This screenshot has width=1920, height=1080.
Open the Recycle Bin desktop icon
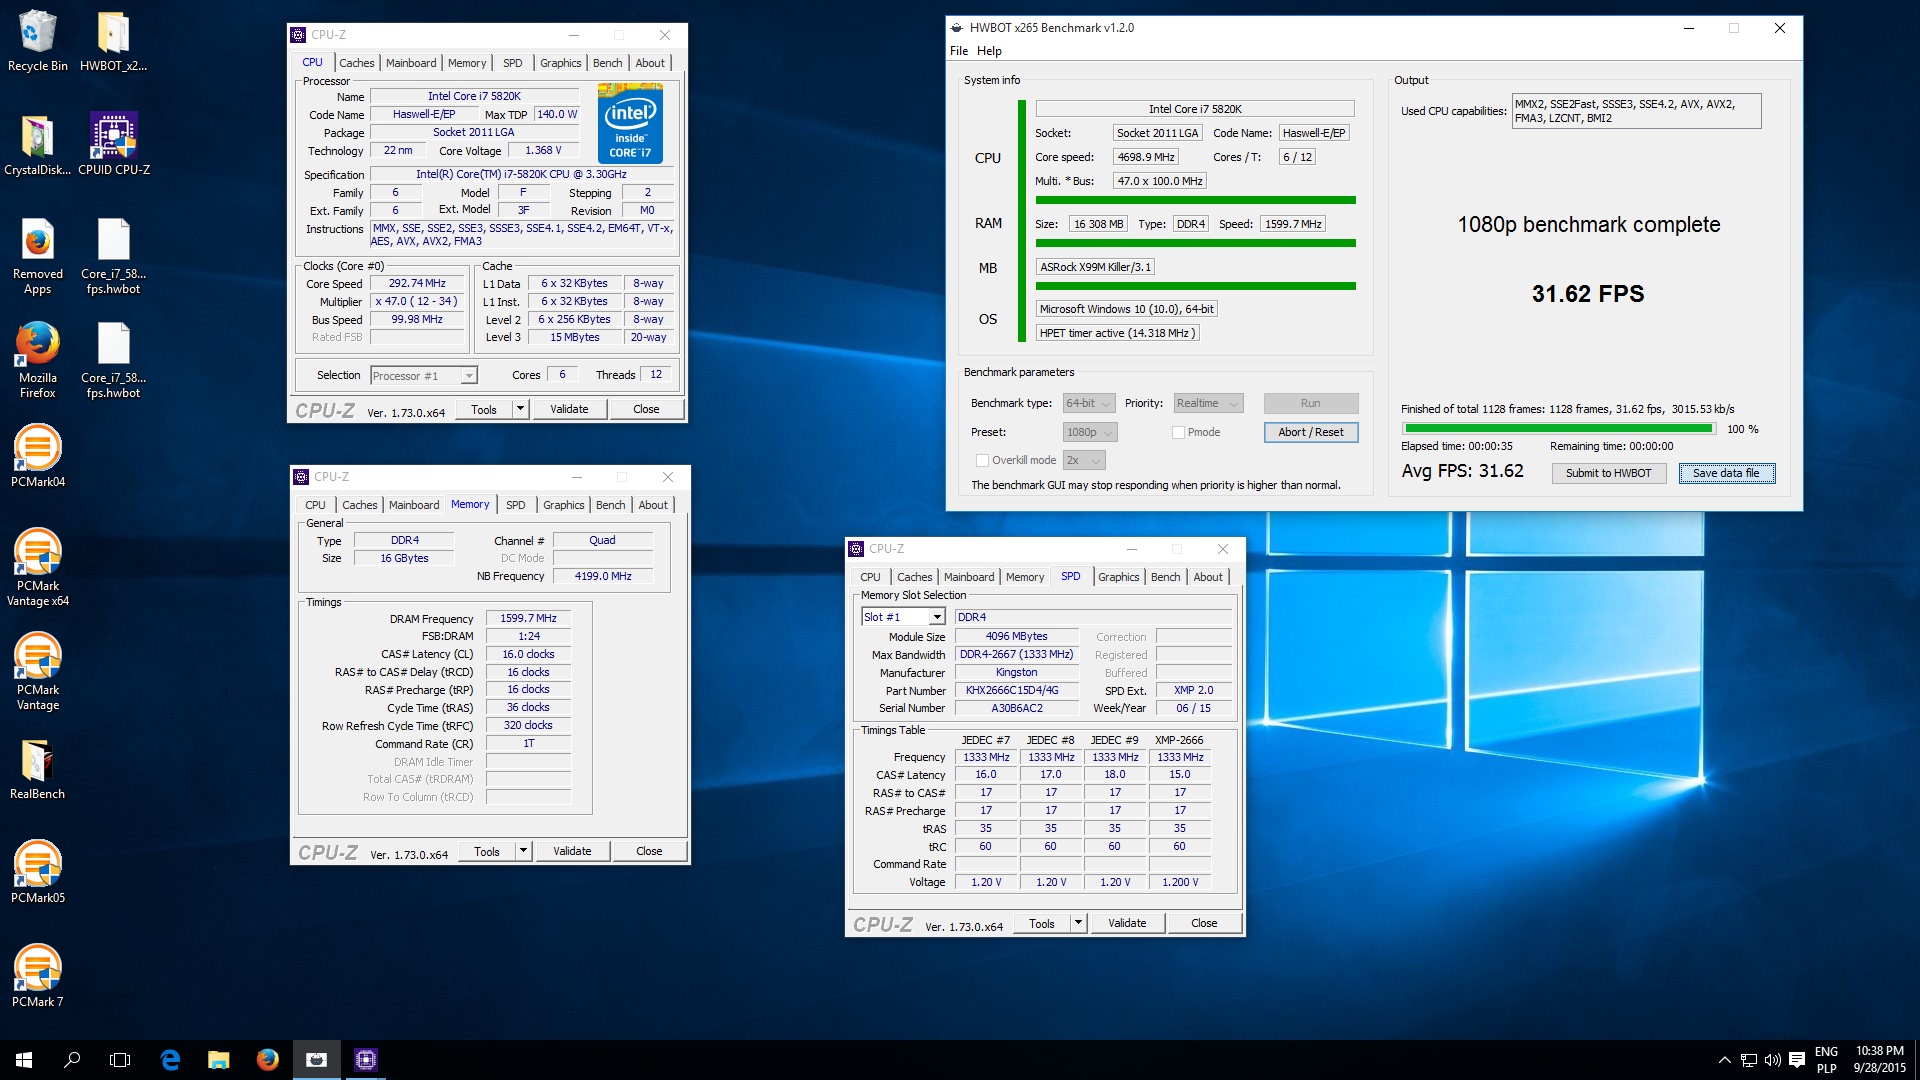pyautogui.click(x=38, y=41)
